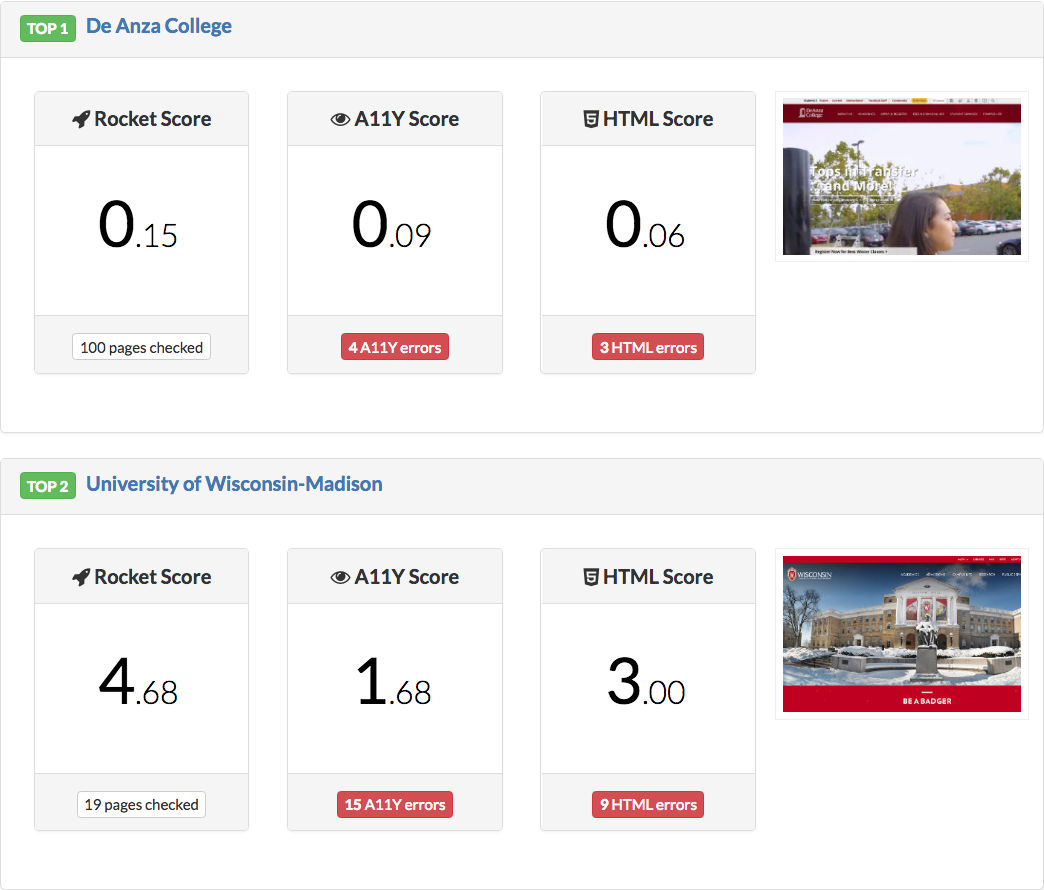1044x890 pixels.
Task: Open the De Anza College website thumbnail
Action: coord(901,176)
